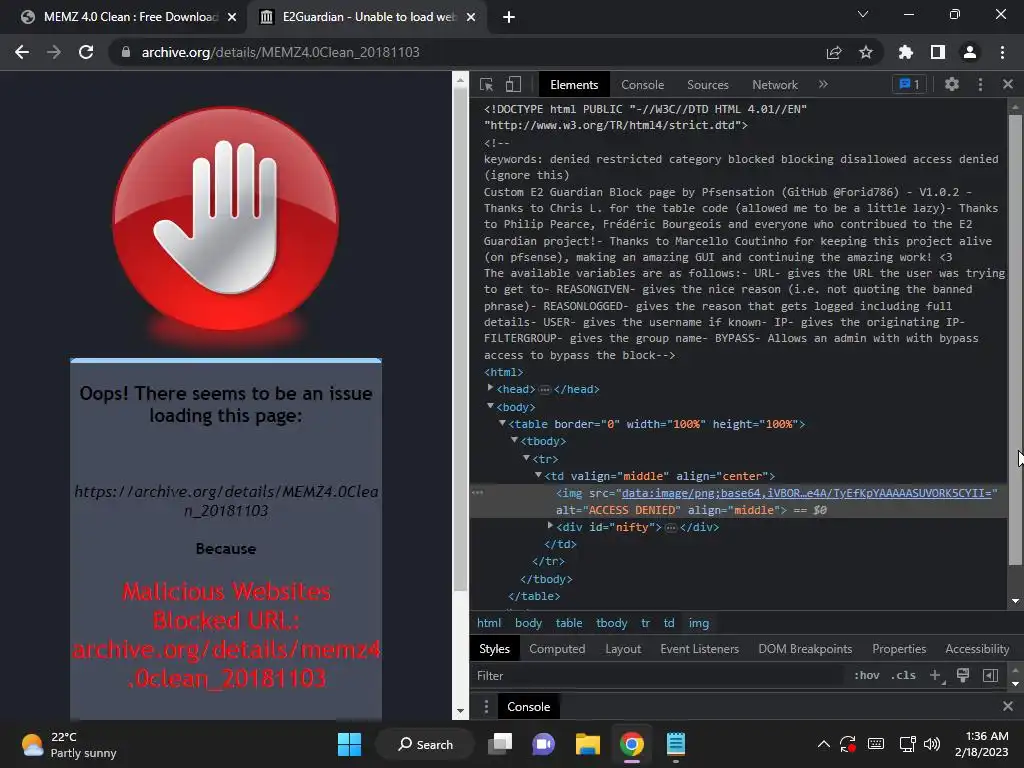Open DevTools settings gear
The image size is (1024, 768).
952,84
